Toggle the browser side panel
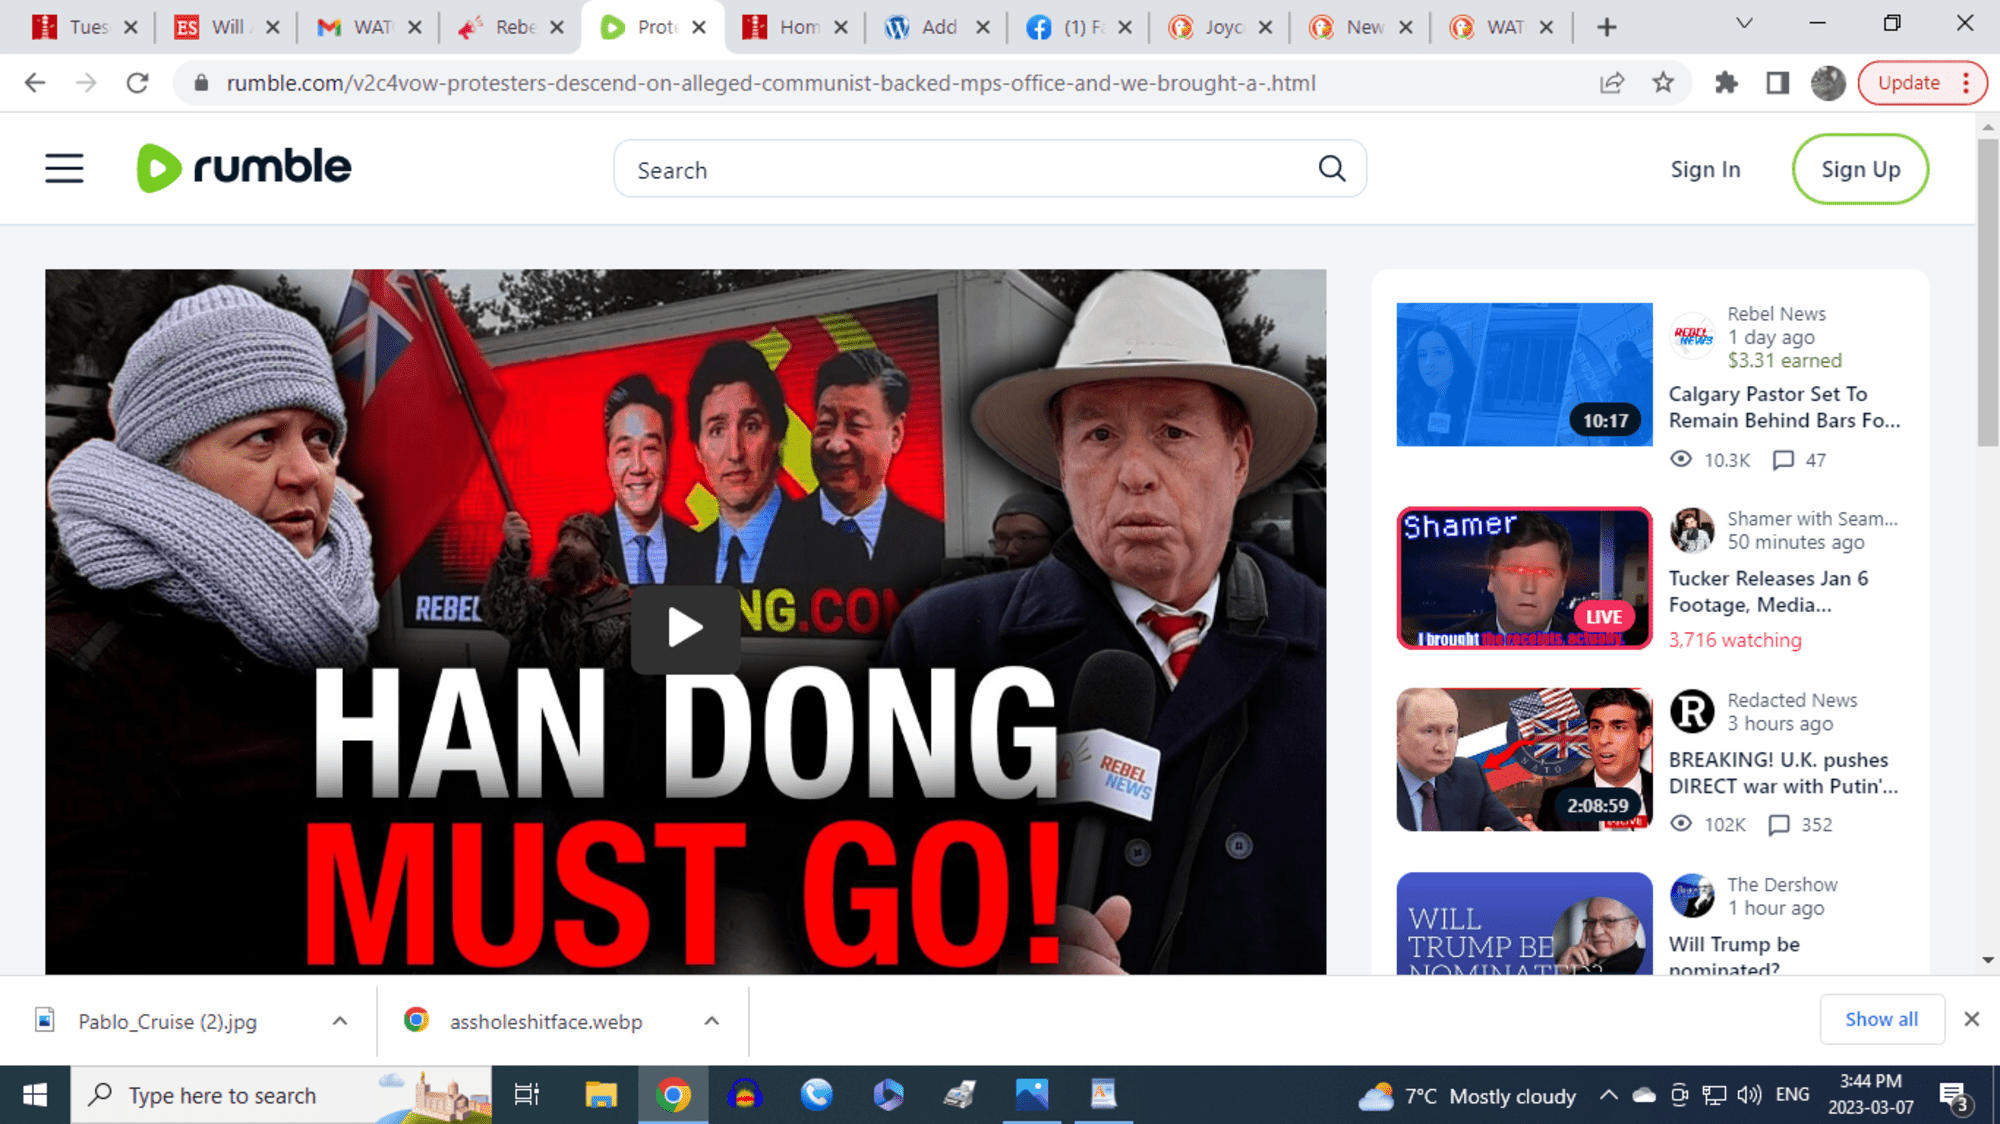 [x=1777, y=83]
